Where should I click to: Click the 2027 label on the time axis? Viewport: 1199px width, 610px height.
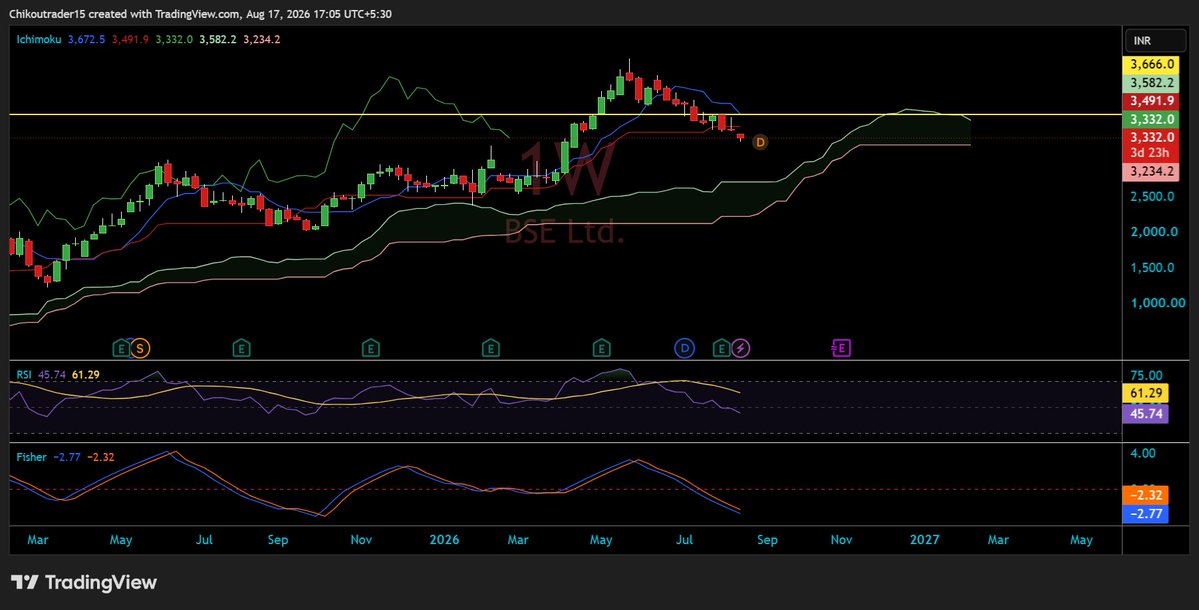924,540
